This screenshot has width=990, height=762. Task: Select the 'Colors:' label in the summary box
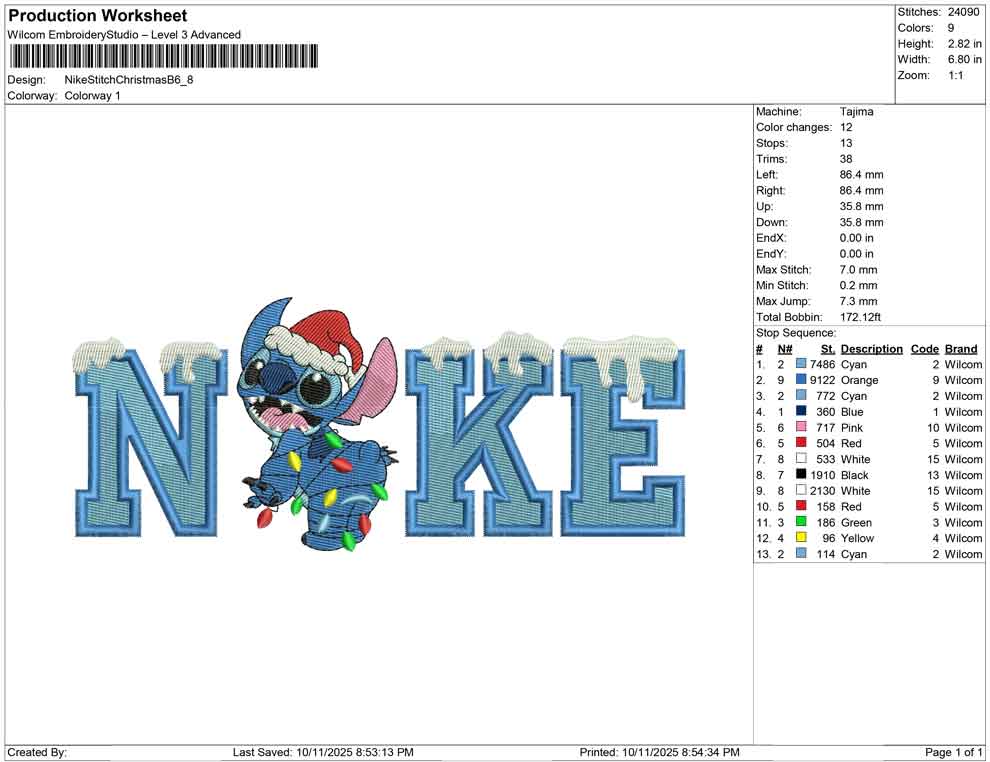click(915, 28)
